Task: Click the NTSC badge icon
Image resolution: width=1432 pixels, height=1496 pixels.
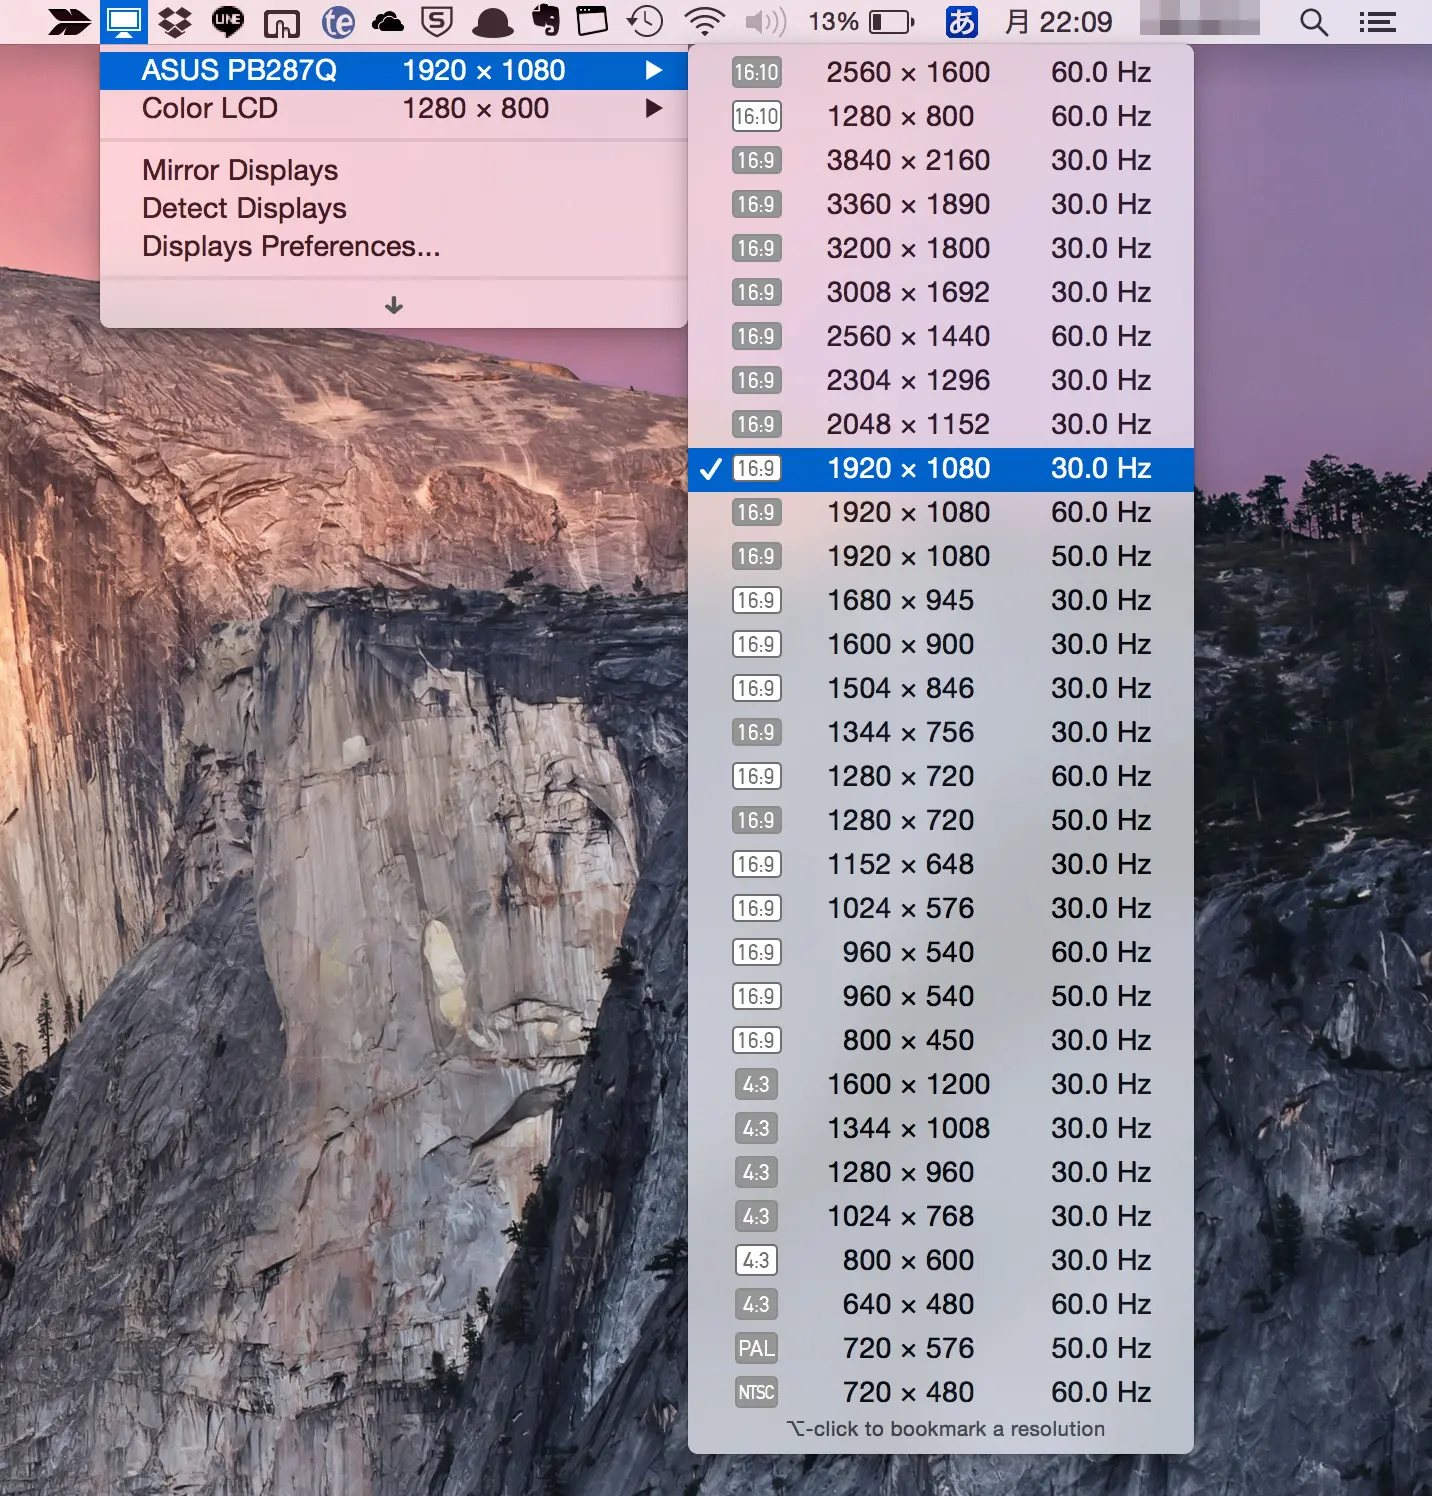Action: pyautogui.click(x=756, y=1392)
